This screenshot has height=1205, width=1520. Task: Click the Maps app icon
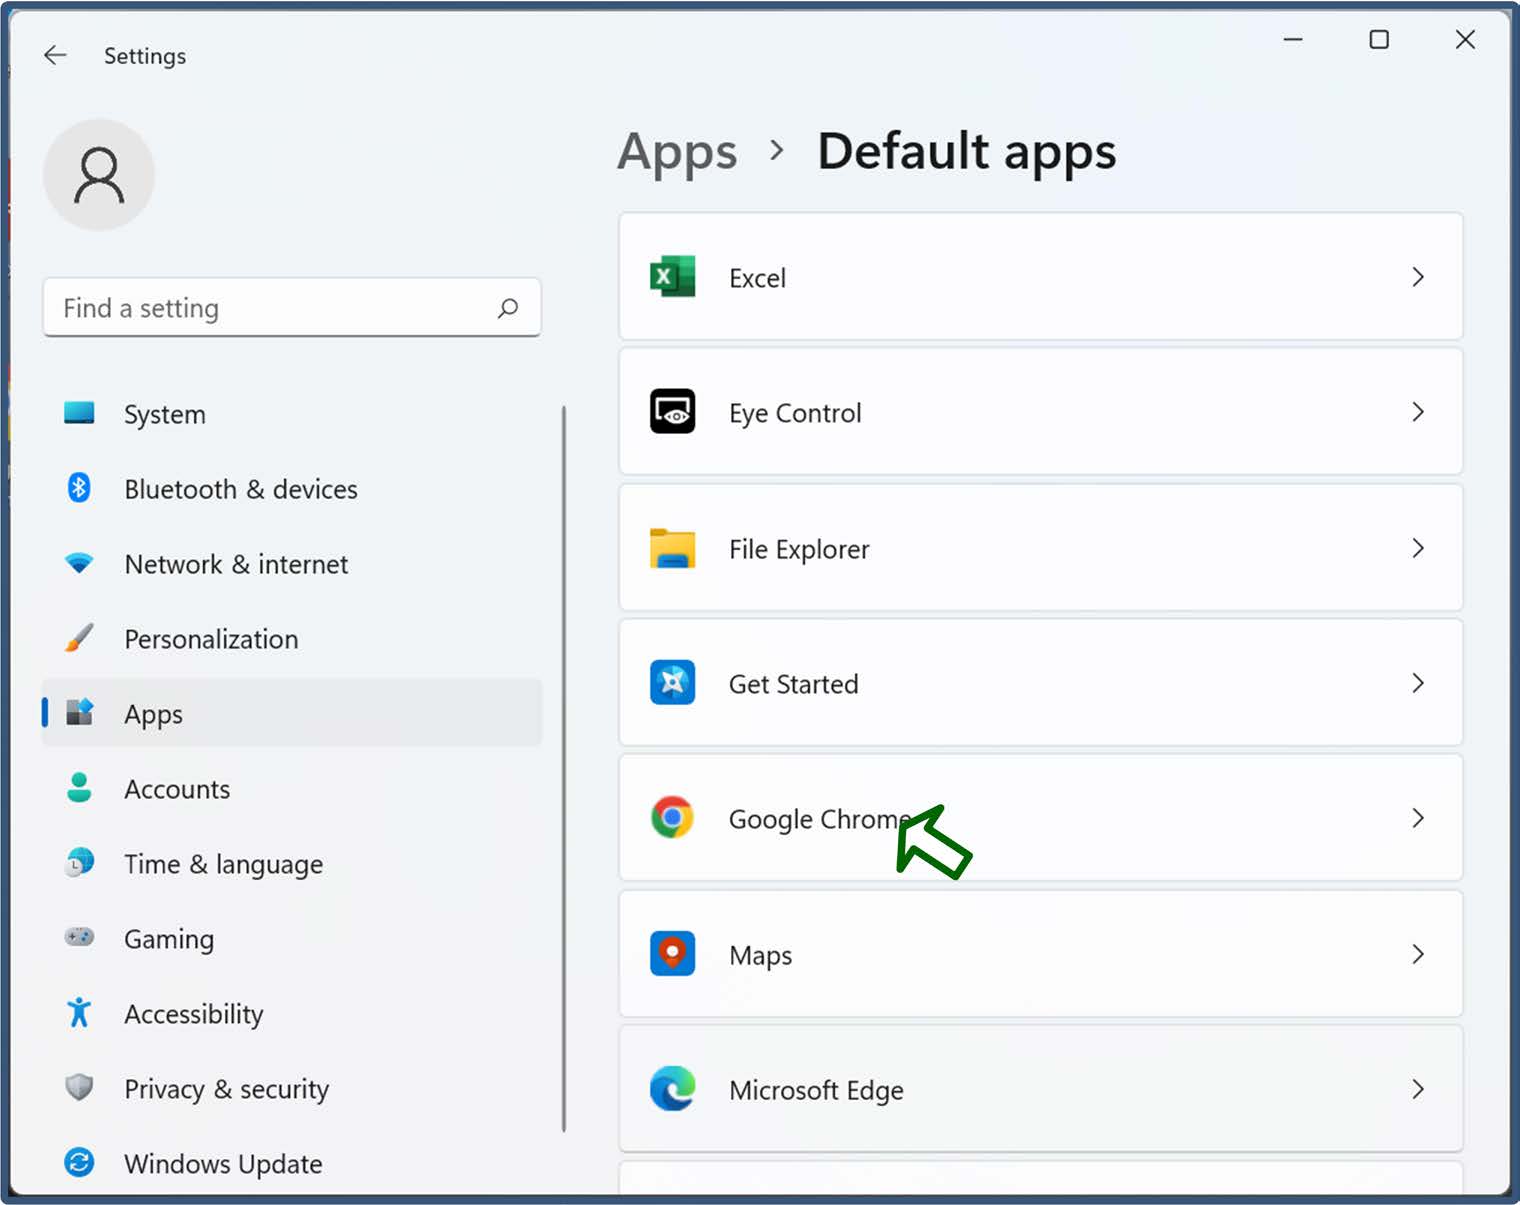[x=672, y=953]
